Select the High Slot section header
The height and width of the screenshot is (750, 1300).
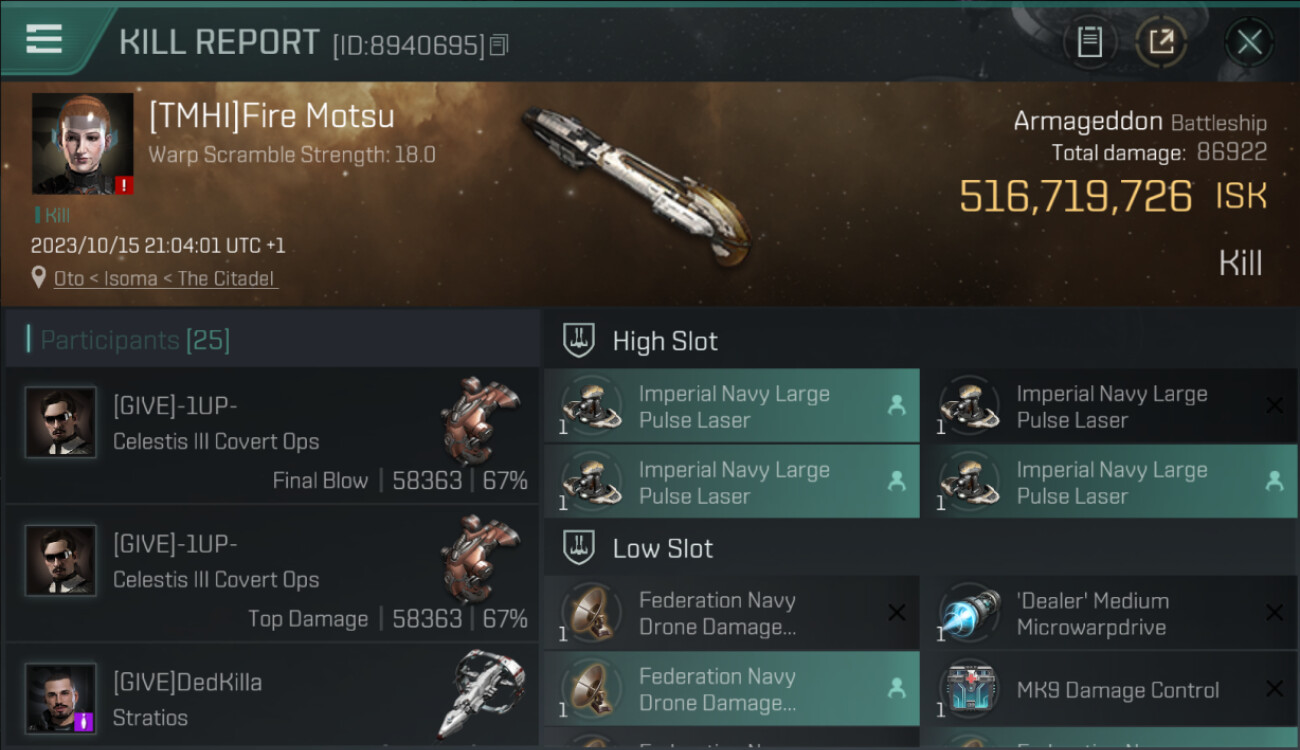point(665,341)
